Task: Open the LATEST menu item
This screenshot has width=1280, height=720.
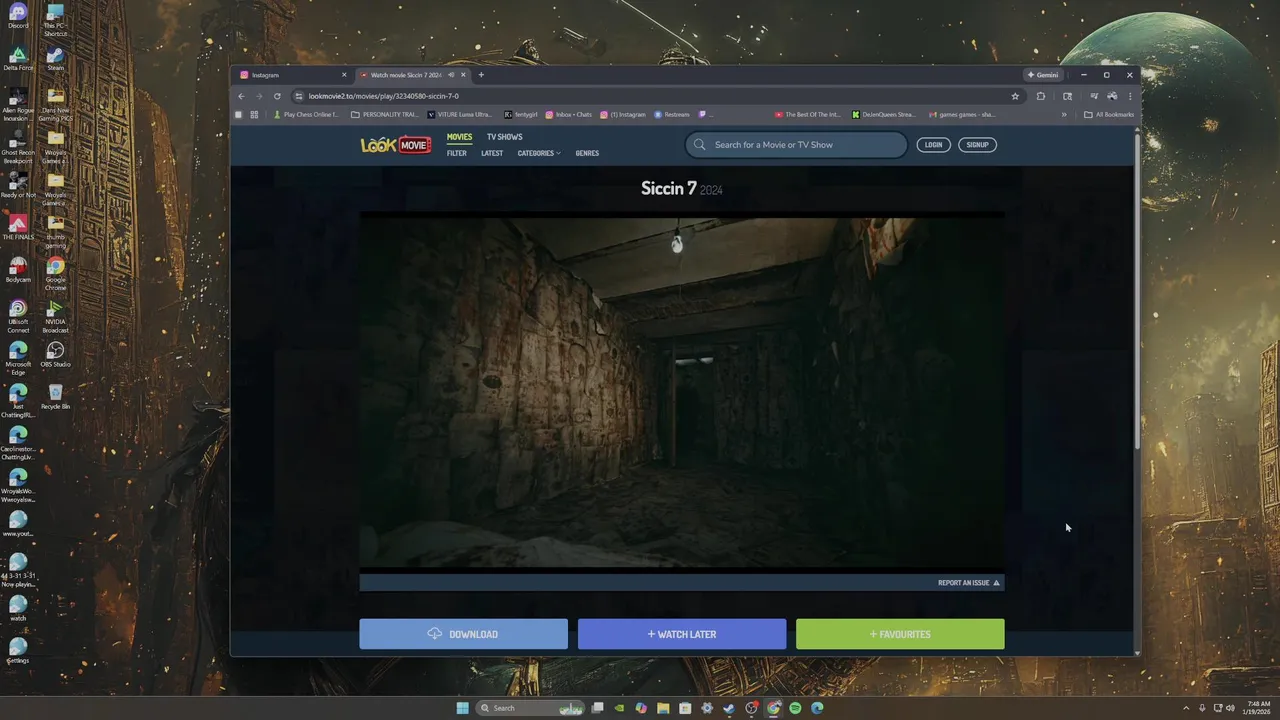Action: [x=492, y=153]
